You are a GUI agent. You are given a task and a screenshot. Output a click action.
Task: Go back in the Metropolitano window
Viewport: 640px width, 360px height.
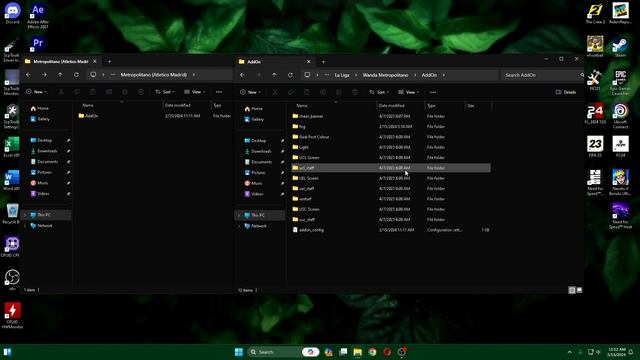coord(28,75)
